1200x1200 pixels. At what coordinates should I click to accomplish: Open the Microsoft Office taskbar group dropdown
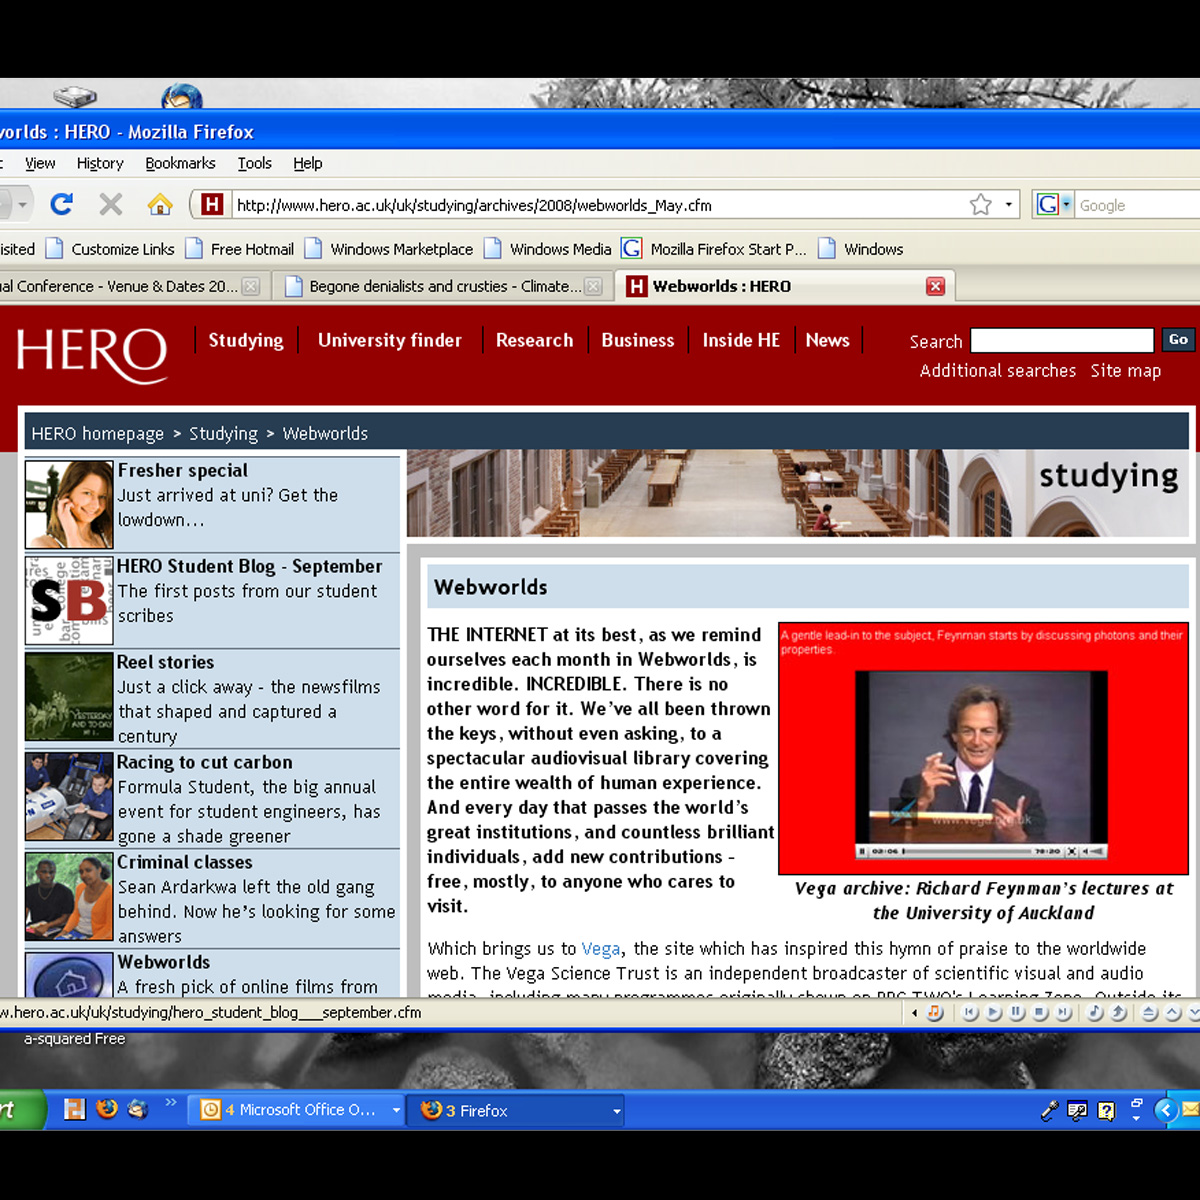pyautogui.click(x=396, y=1110)
